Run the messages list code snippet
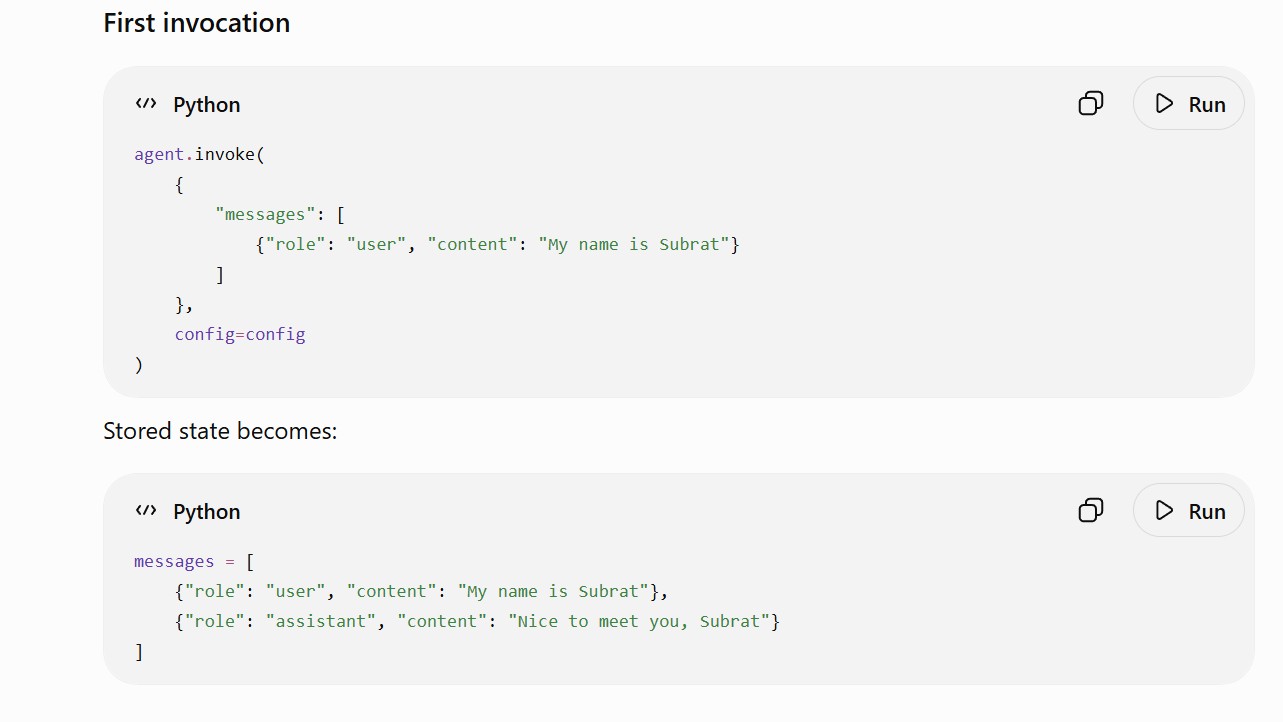1283x722 pixels. click(x=1189, y=510)
